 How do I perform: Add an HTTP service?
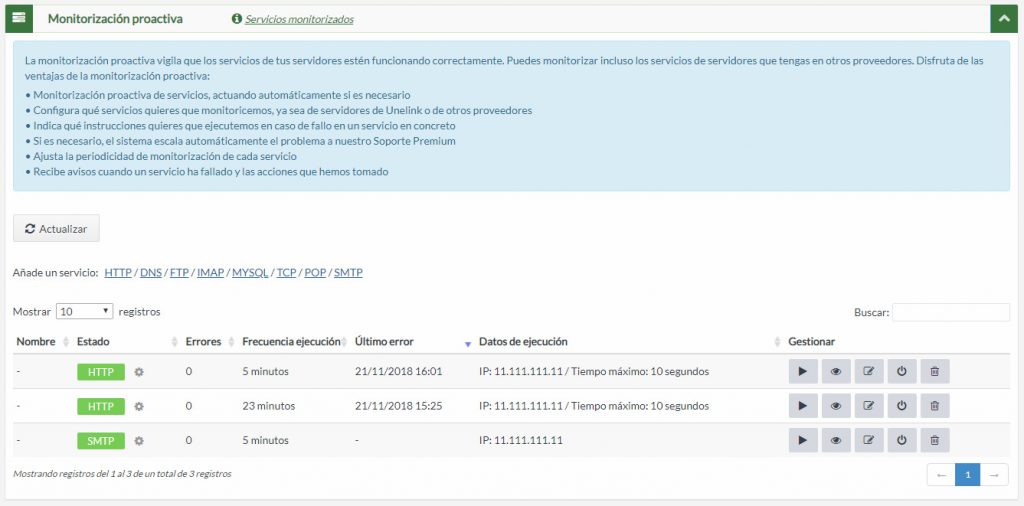coord(118,273)
